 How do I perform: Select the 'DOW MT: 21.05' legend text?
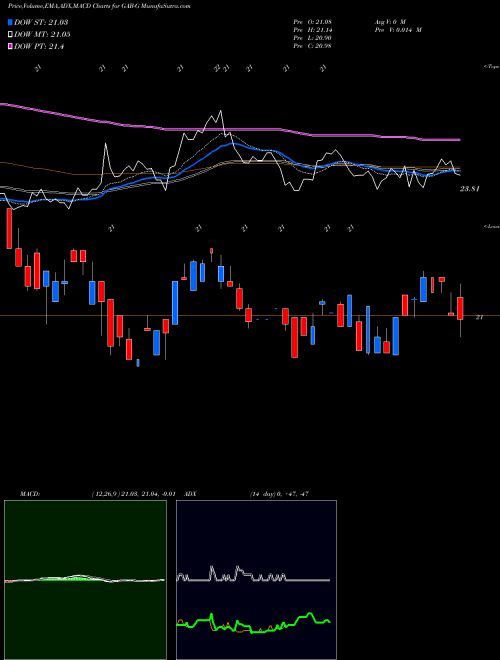[43, 35]
